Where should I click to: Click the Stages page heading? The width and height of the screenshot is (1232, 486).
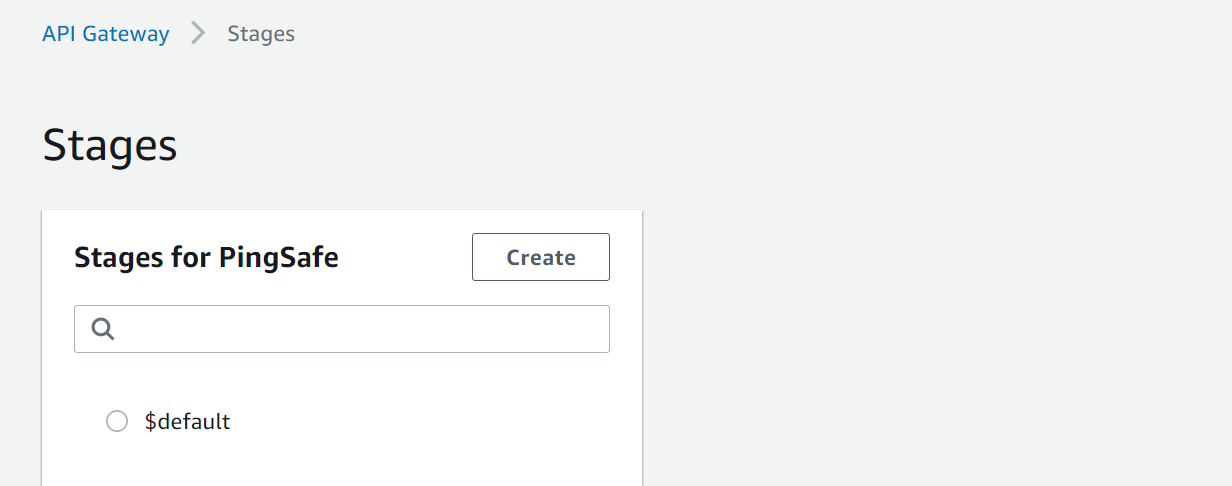pyautogui.click(x=110, y=146)
